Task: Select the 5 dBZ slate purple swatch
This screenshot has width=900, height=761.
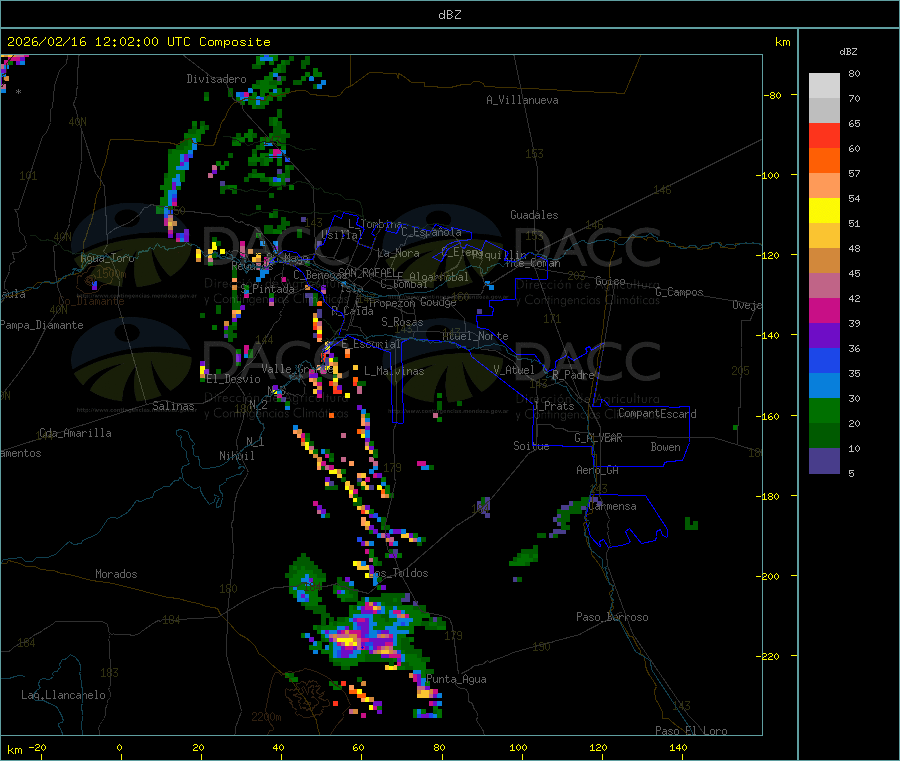Action: pyautogui.click(x=824, y=461)
